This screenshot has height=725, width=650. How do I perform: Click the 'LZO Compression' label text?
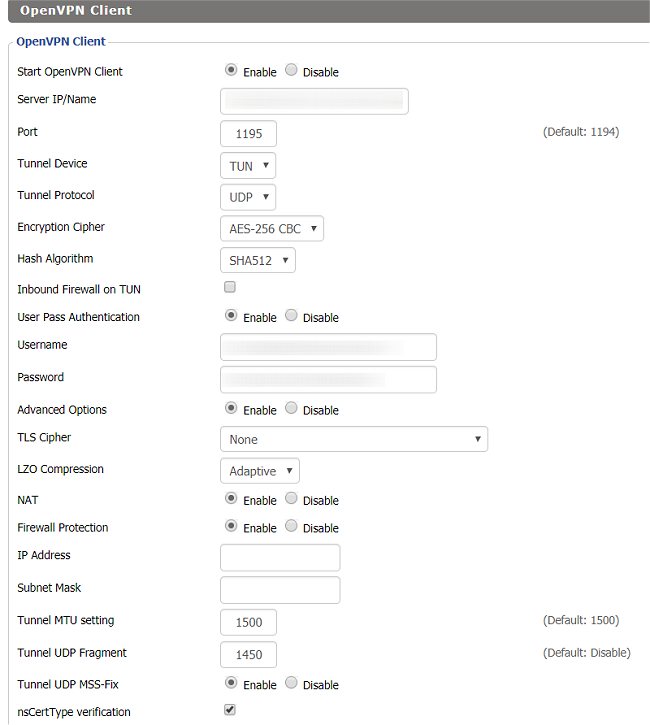pyautogui.click(x=61, y=469)
